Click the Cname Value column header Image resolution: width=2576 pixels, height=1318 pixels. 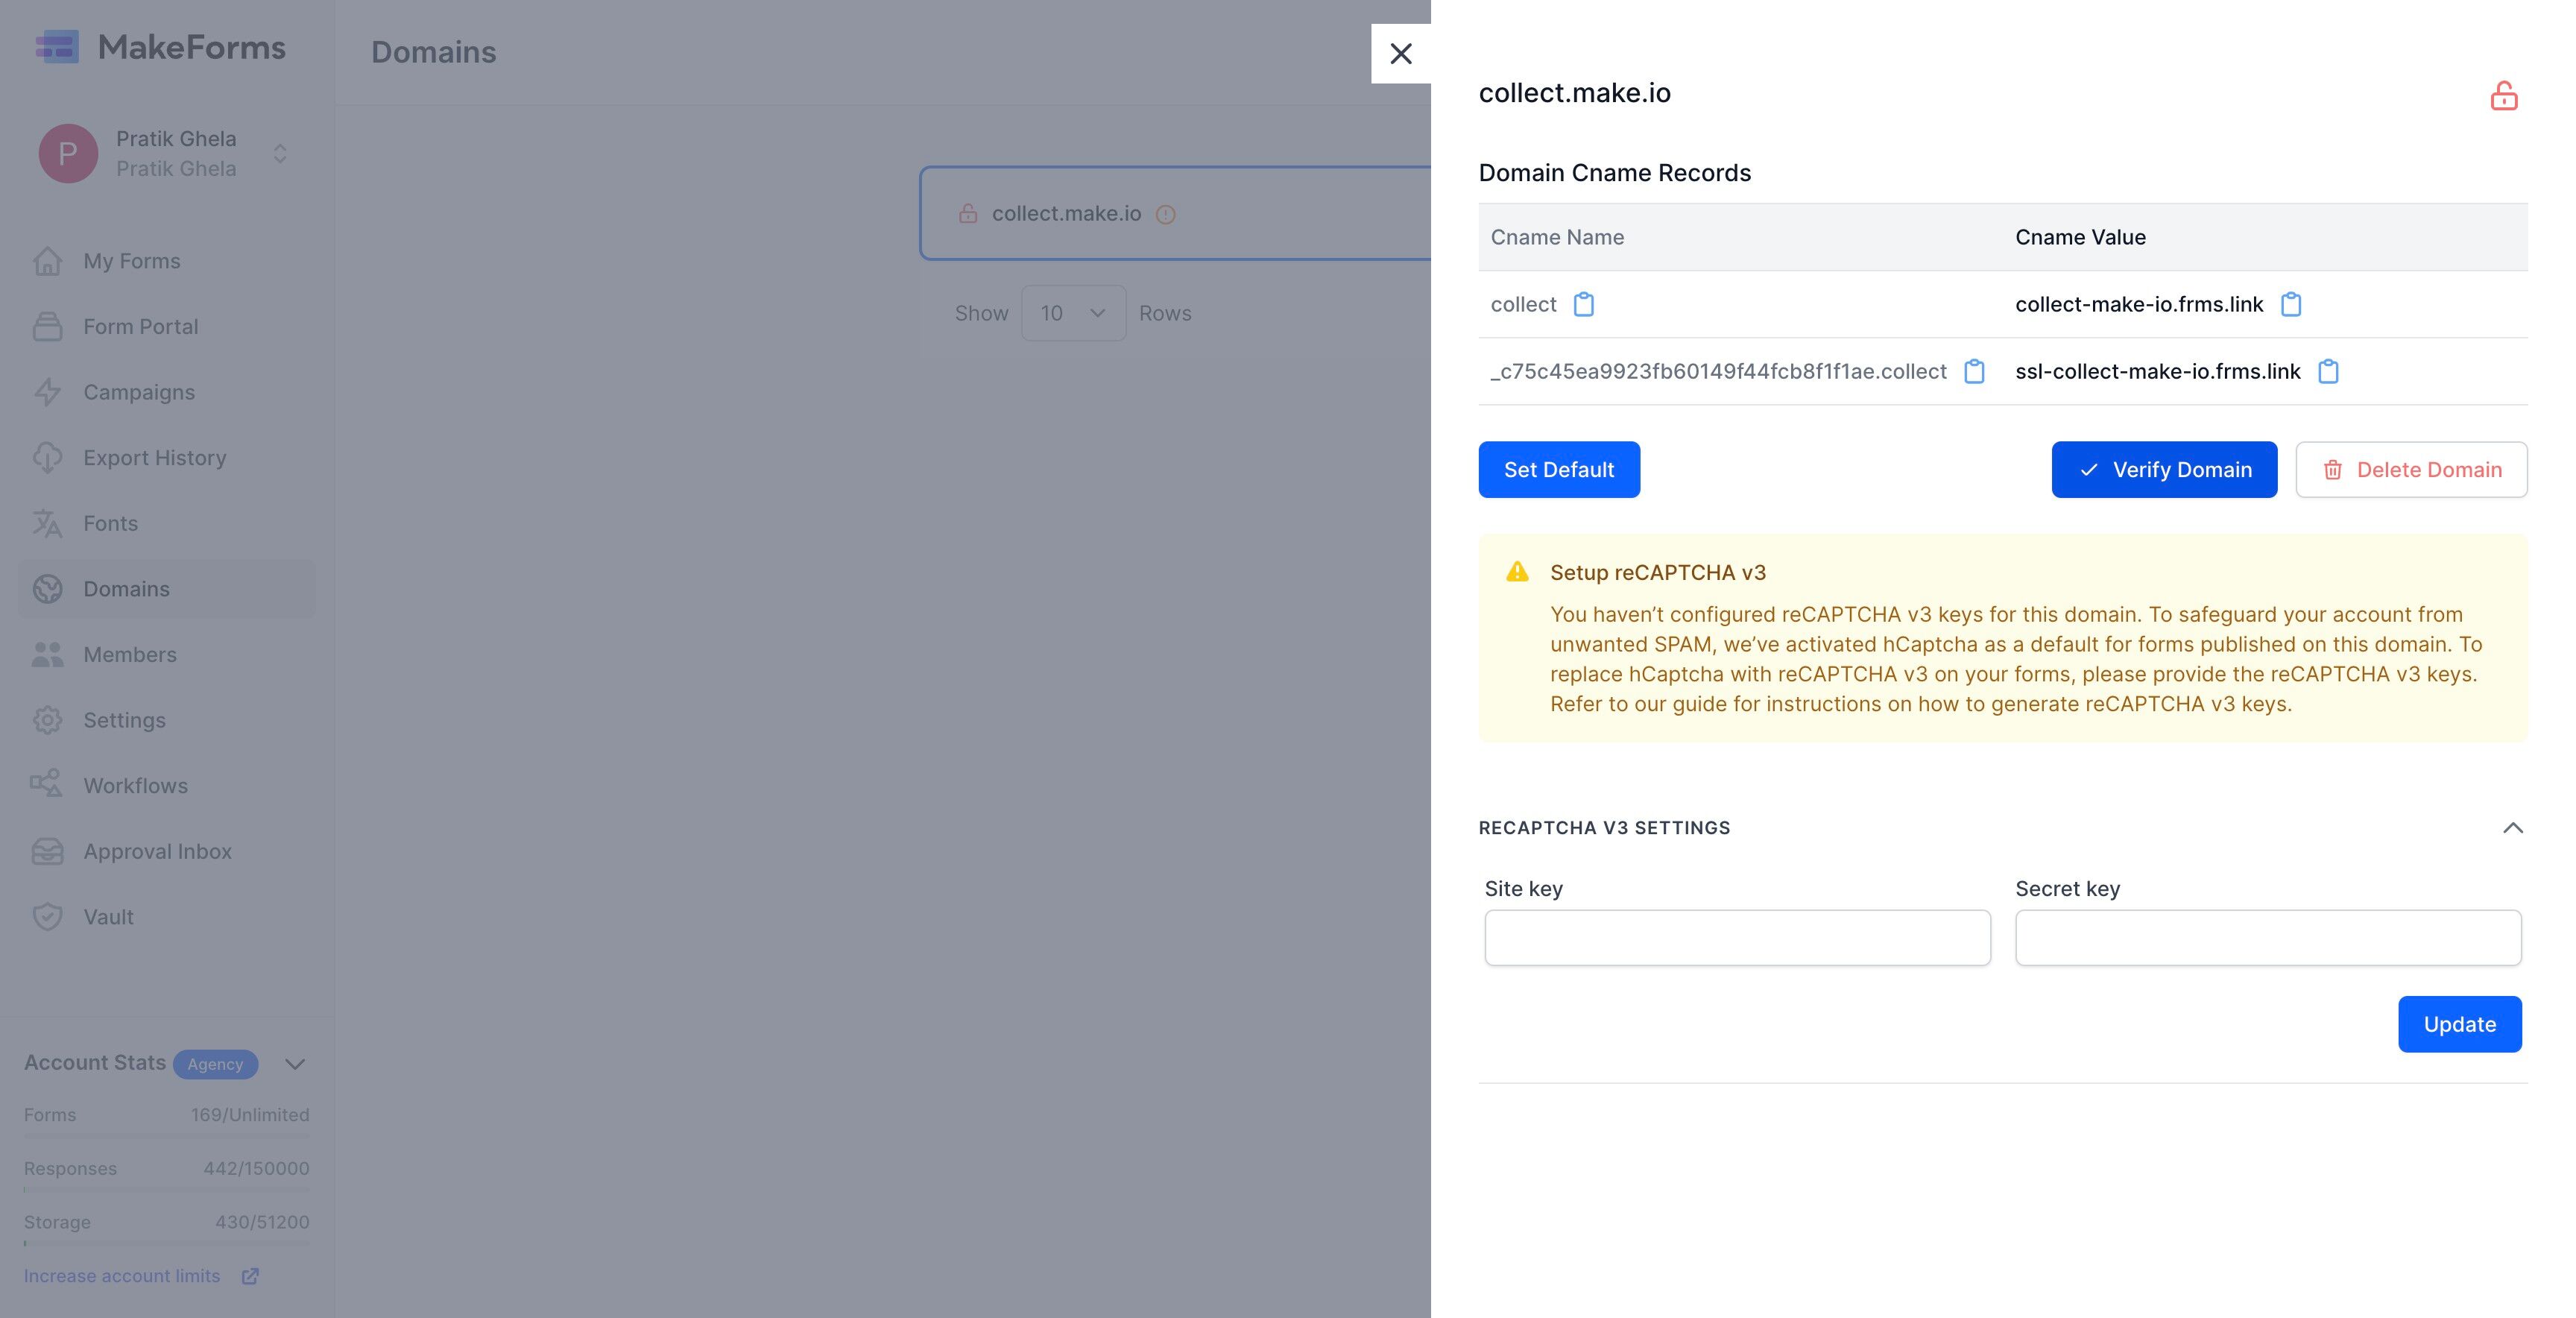click(2080, 237)
